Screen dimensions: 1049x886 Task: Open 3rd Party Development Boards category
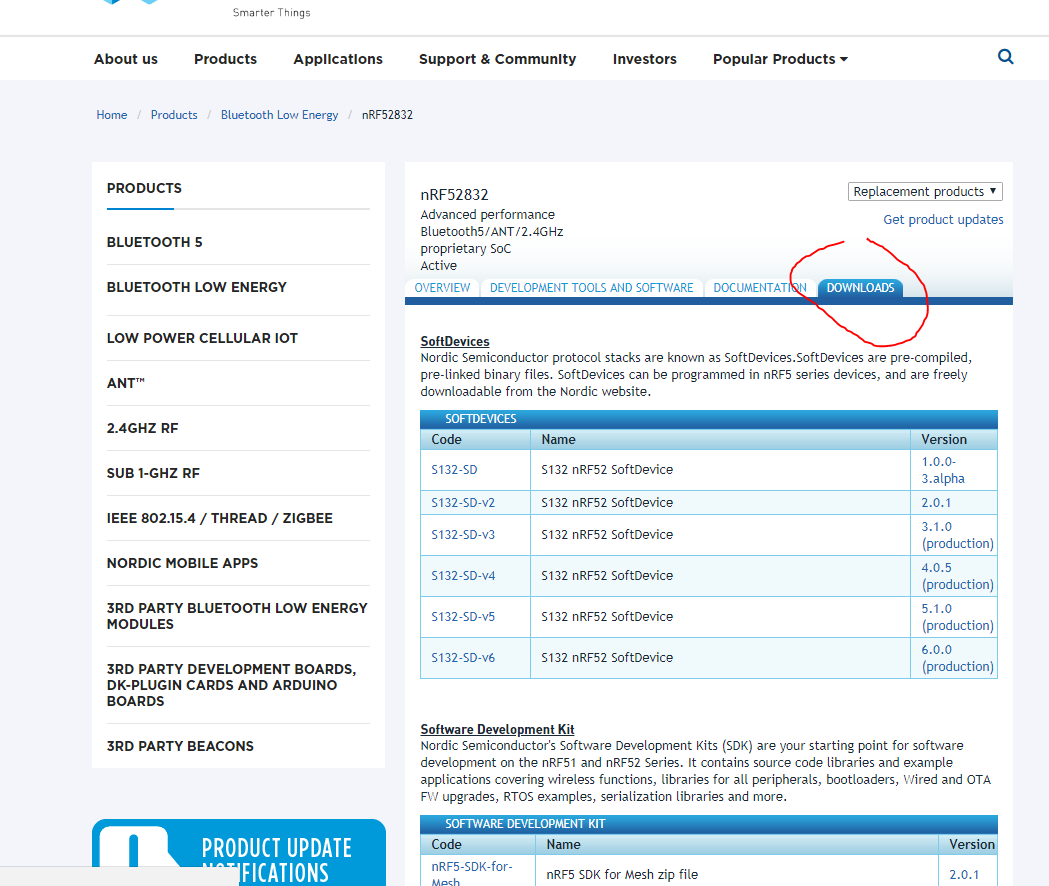pyautogui.click(x=231, y=685)
